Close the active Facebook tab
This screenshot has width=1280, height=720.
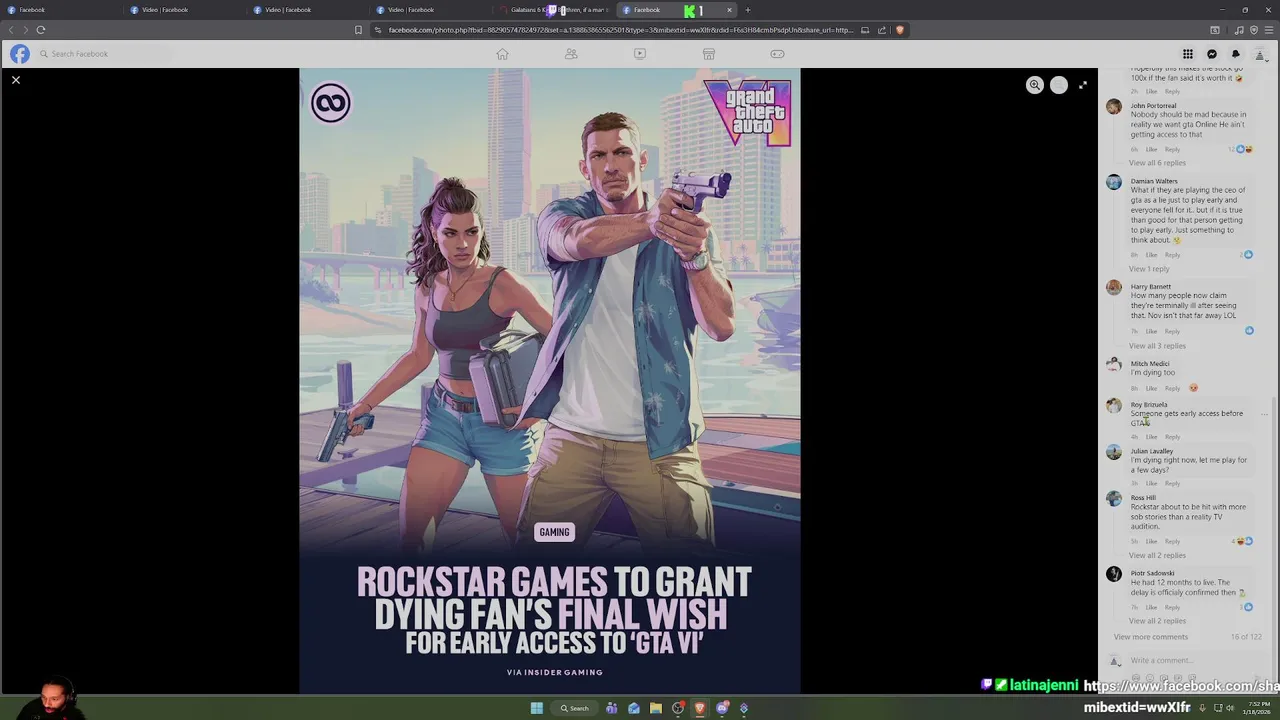729,10
